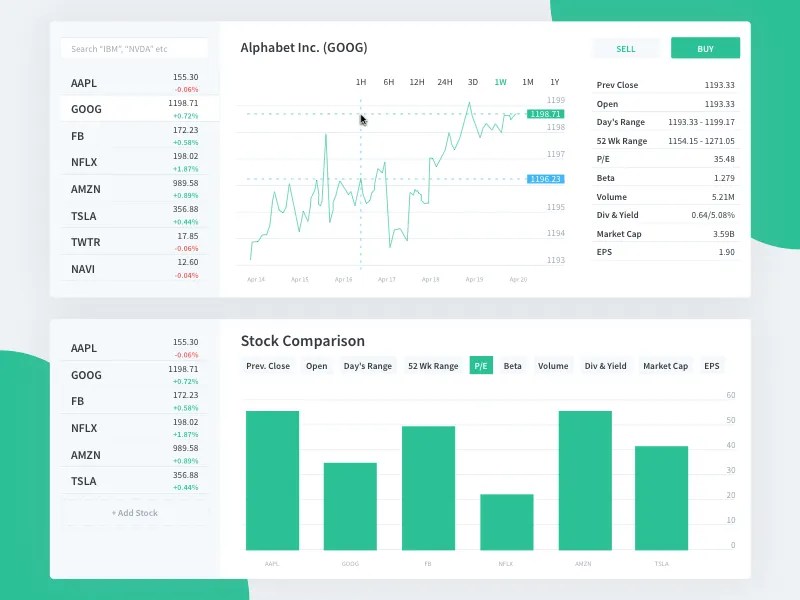Compare stocks by 52 Wk Range
The height and width of the screenshot is (600, 800).
pyautogui.click(x=433, y=366)
